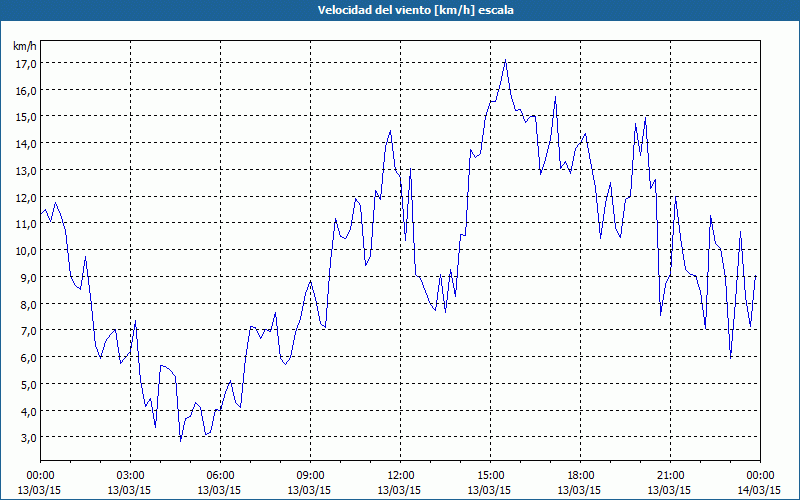Click the '09:00' time axis label

click(310, 476)
